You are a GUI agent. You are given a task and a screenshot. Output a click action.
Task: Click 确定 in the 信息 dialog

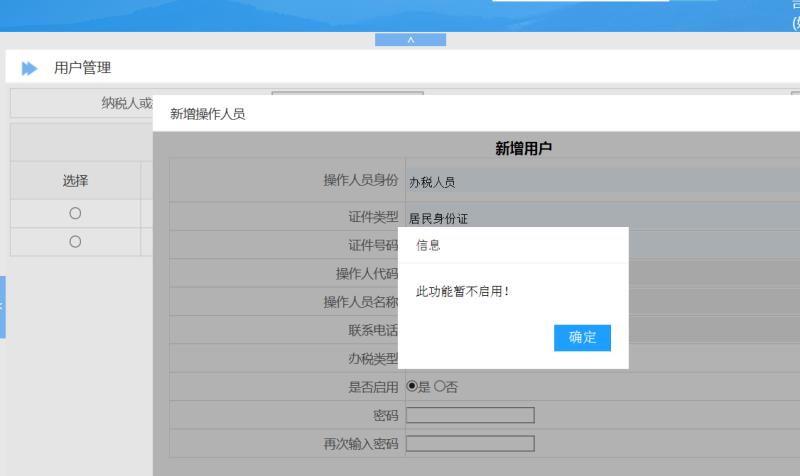coord(582,338)
